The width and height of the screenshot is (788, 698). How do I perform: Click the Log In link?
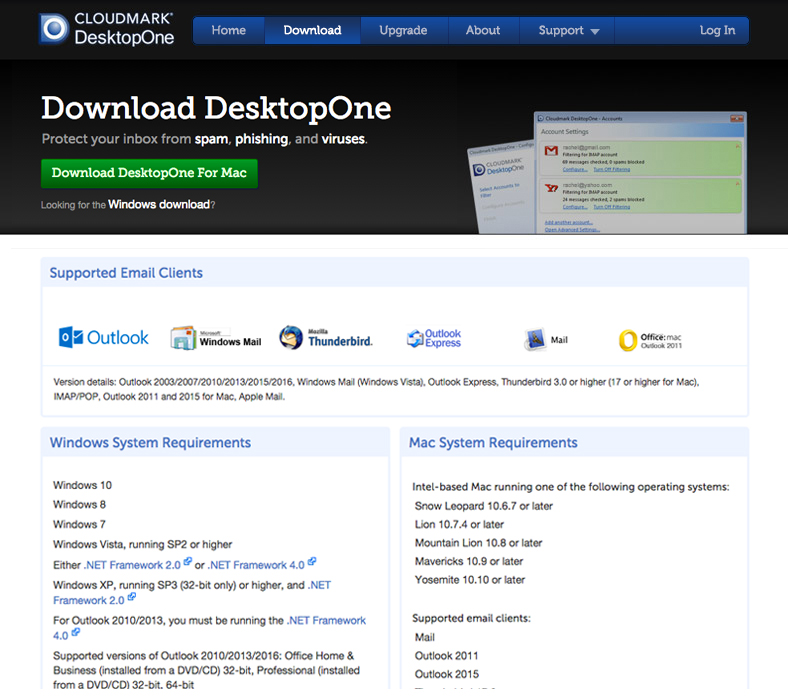coord(717,30)
